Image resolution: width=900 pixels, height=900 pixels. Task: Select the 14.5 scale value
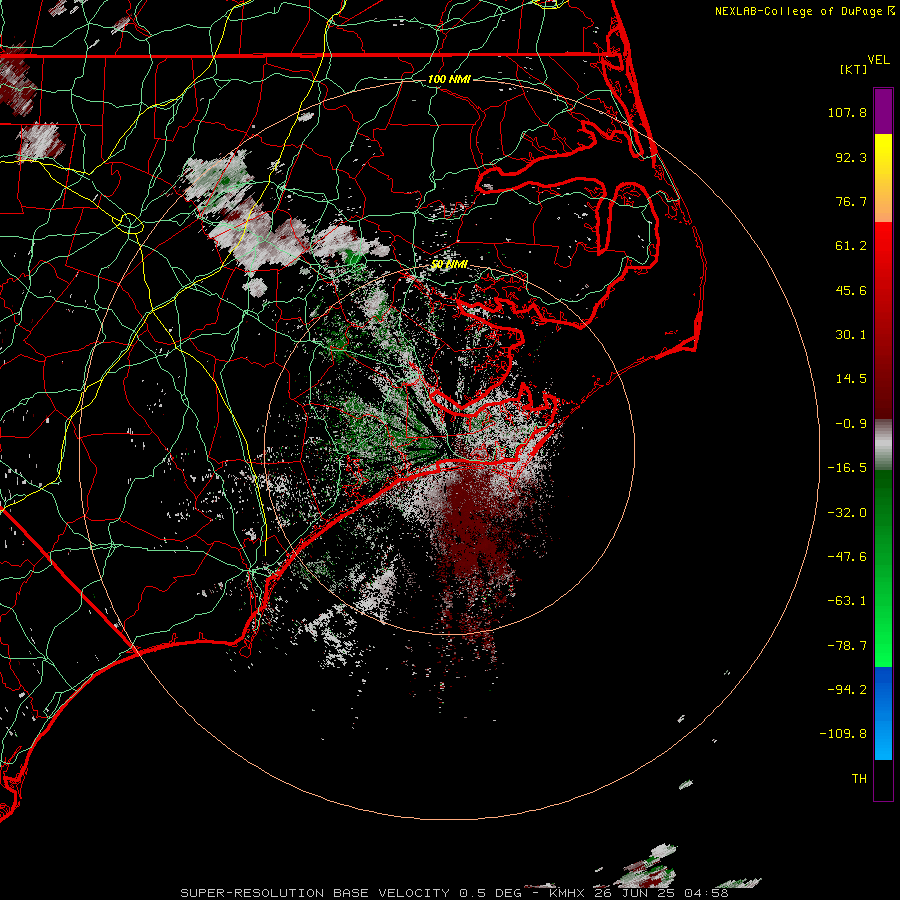tap(851, 379)
